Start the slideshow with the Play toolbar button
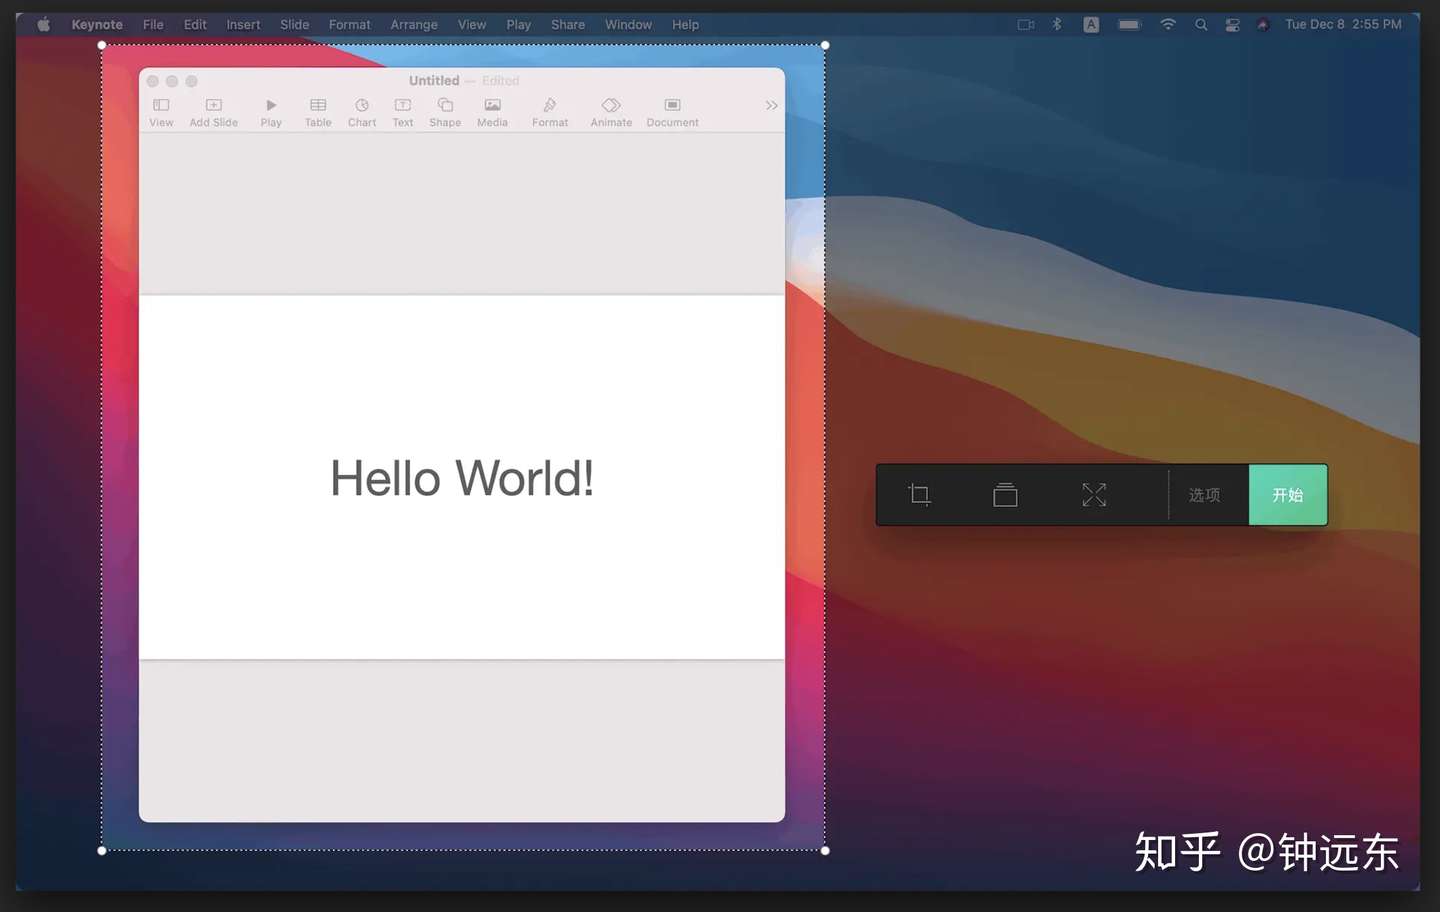The width and height of the screenshot is (1440, 912). 271,112
